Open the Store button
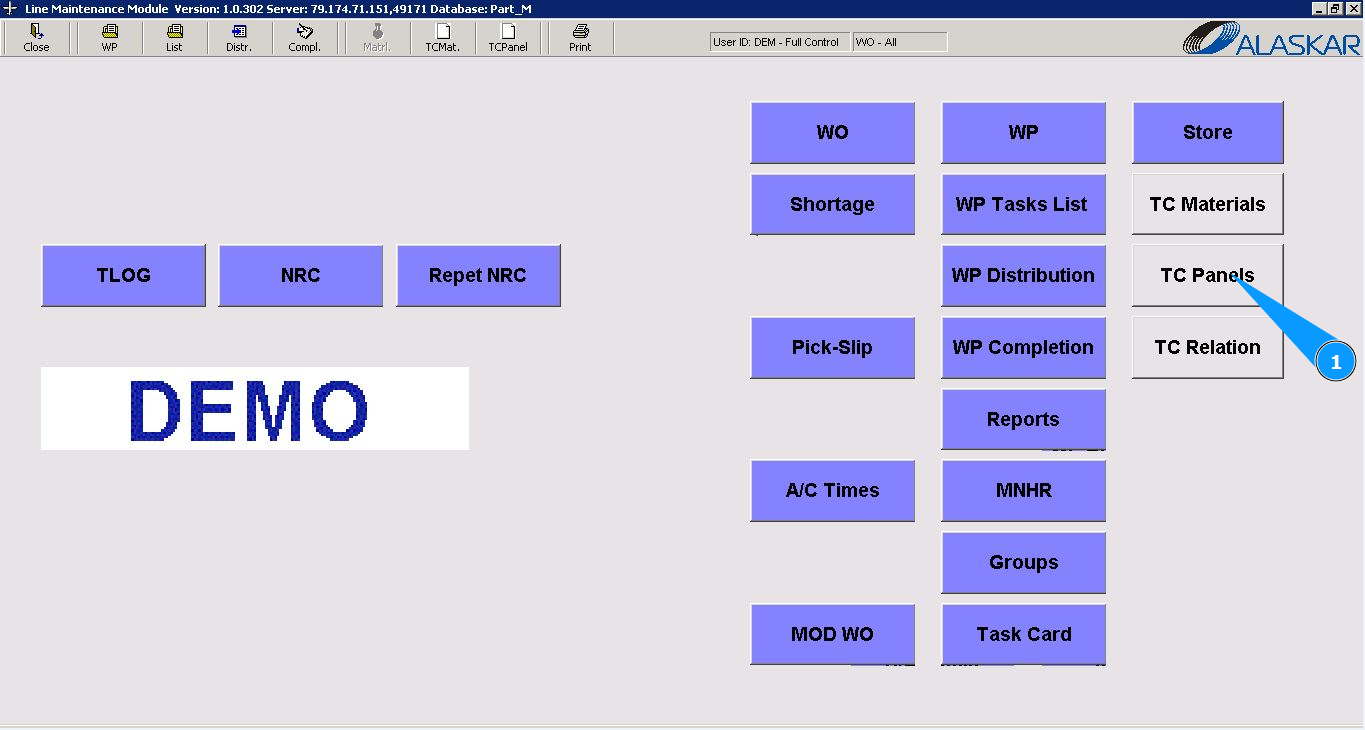This screenshot has height=730, width=1365. pyautogui.click(x=1207, y=132)
